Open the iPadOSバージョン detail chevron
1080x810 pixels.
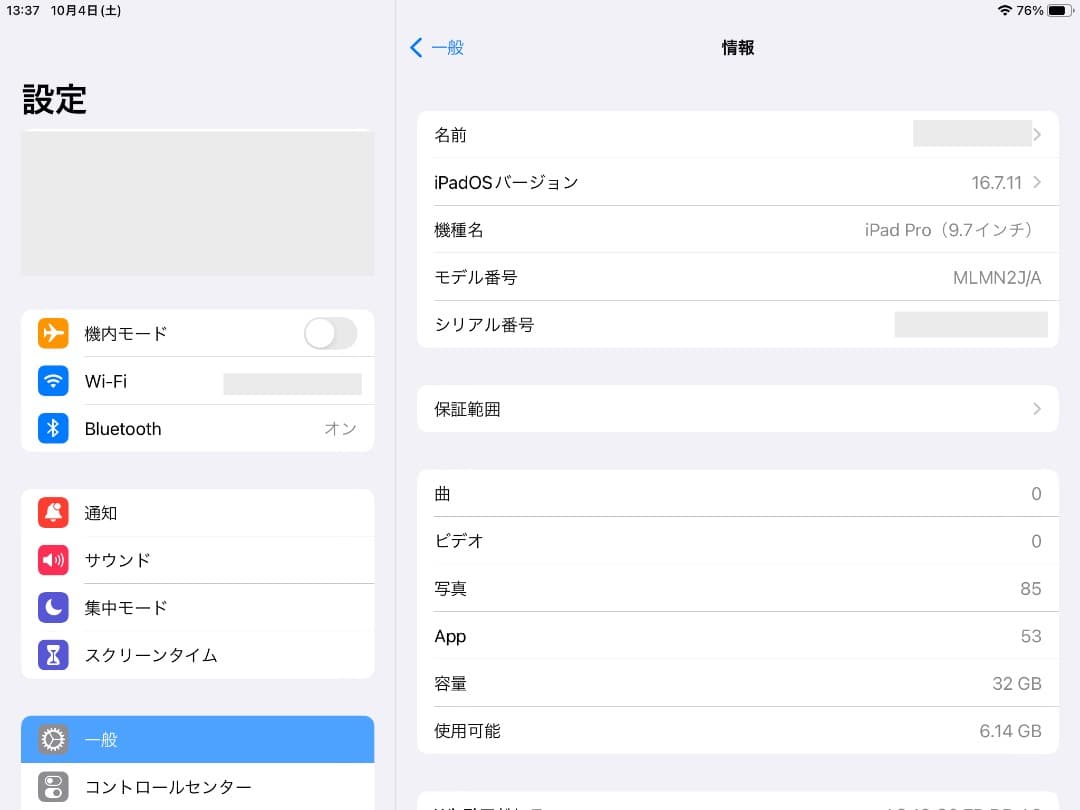[x=1036, y=182]
